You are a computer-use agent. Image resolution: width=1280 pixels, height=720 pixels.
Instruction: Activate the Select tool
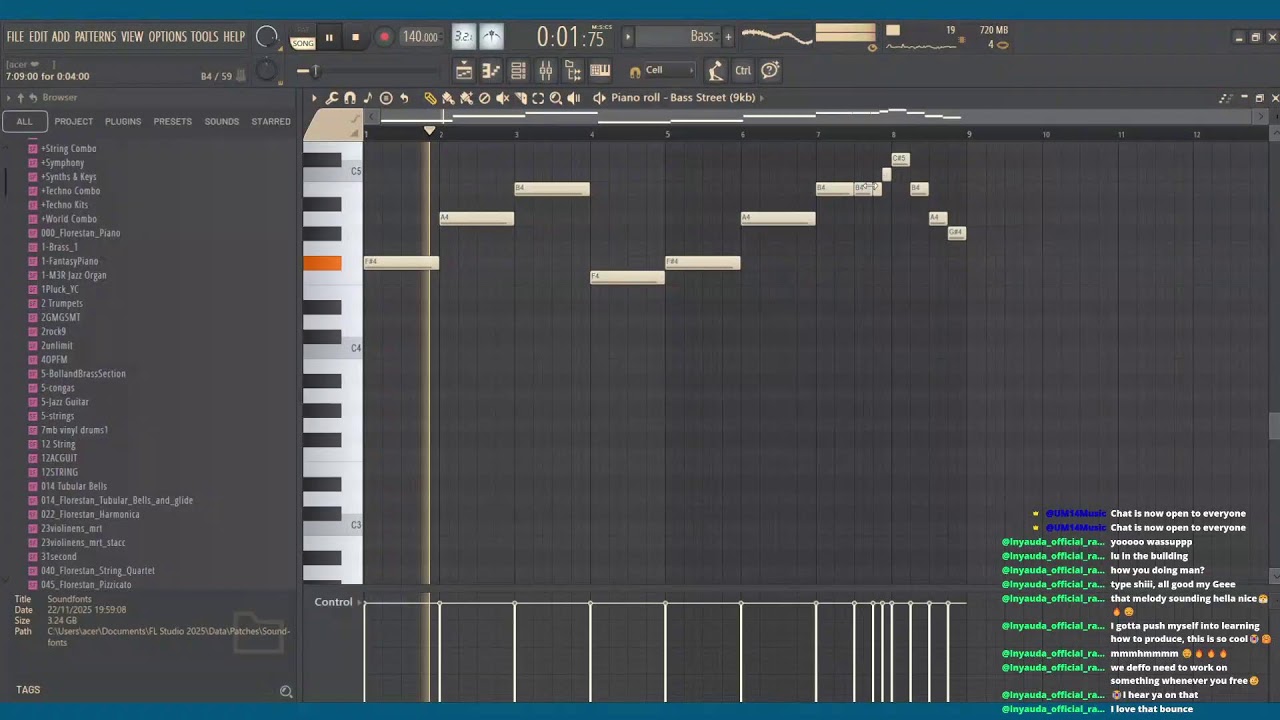pyautogui.click(x=538, y=98)
